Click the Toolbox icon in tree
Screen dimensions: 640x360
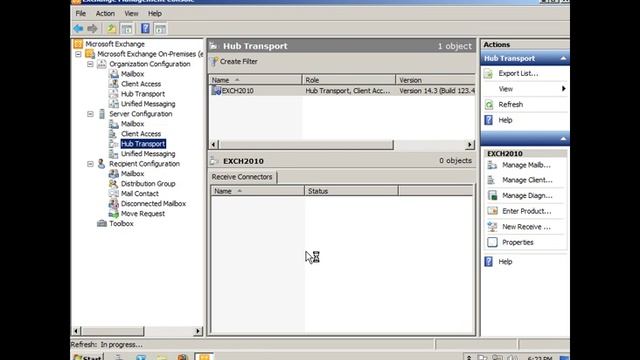coord(102,223)
